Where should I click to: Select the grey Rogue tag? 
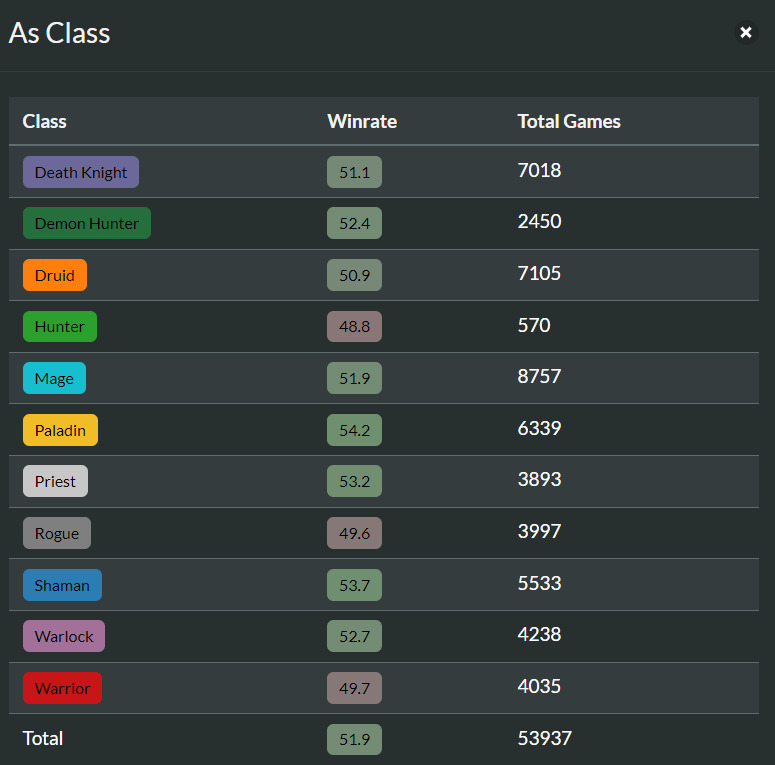57,533
